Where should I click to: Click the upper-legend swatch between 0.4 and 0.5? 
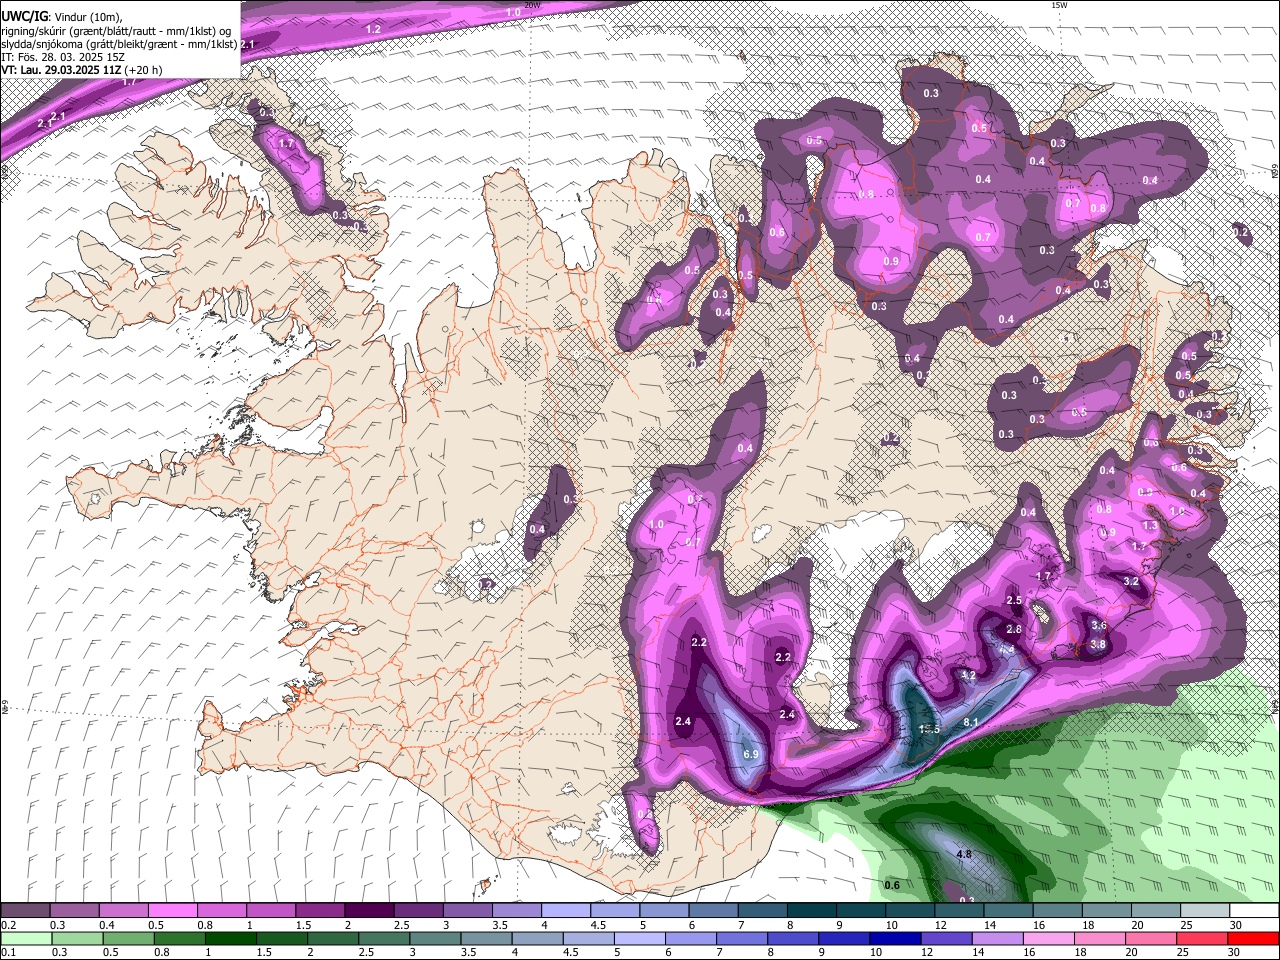tap(124, 910)
